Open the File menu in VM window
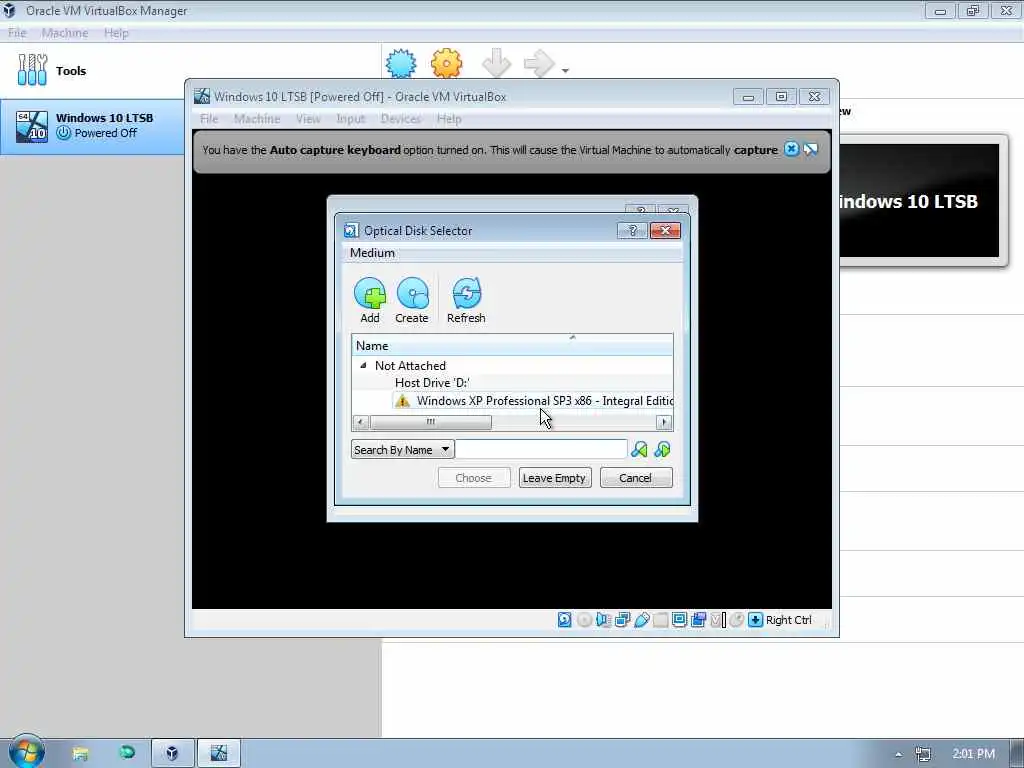 tap(209, 118)
